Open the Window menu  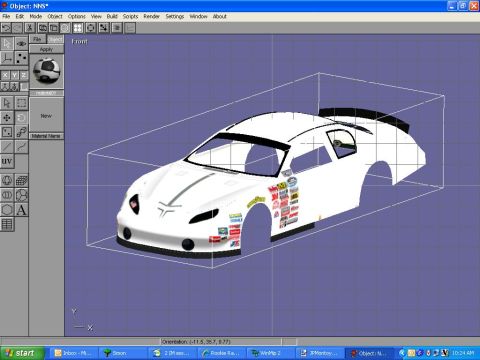(198, 16)
